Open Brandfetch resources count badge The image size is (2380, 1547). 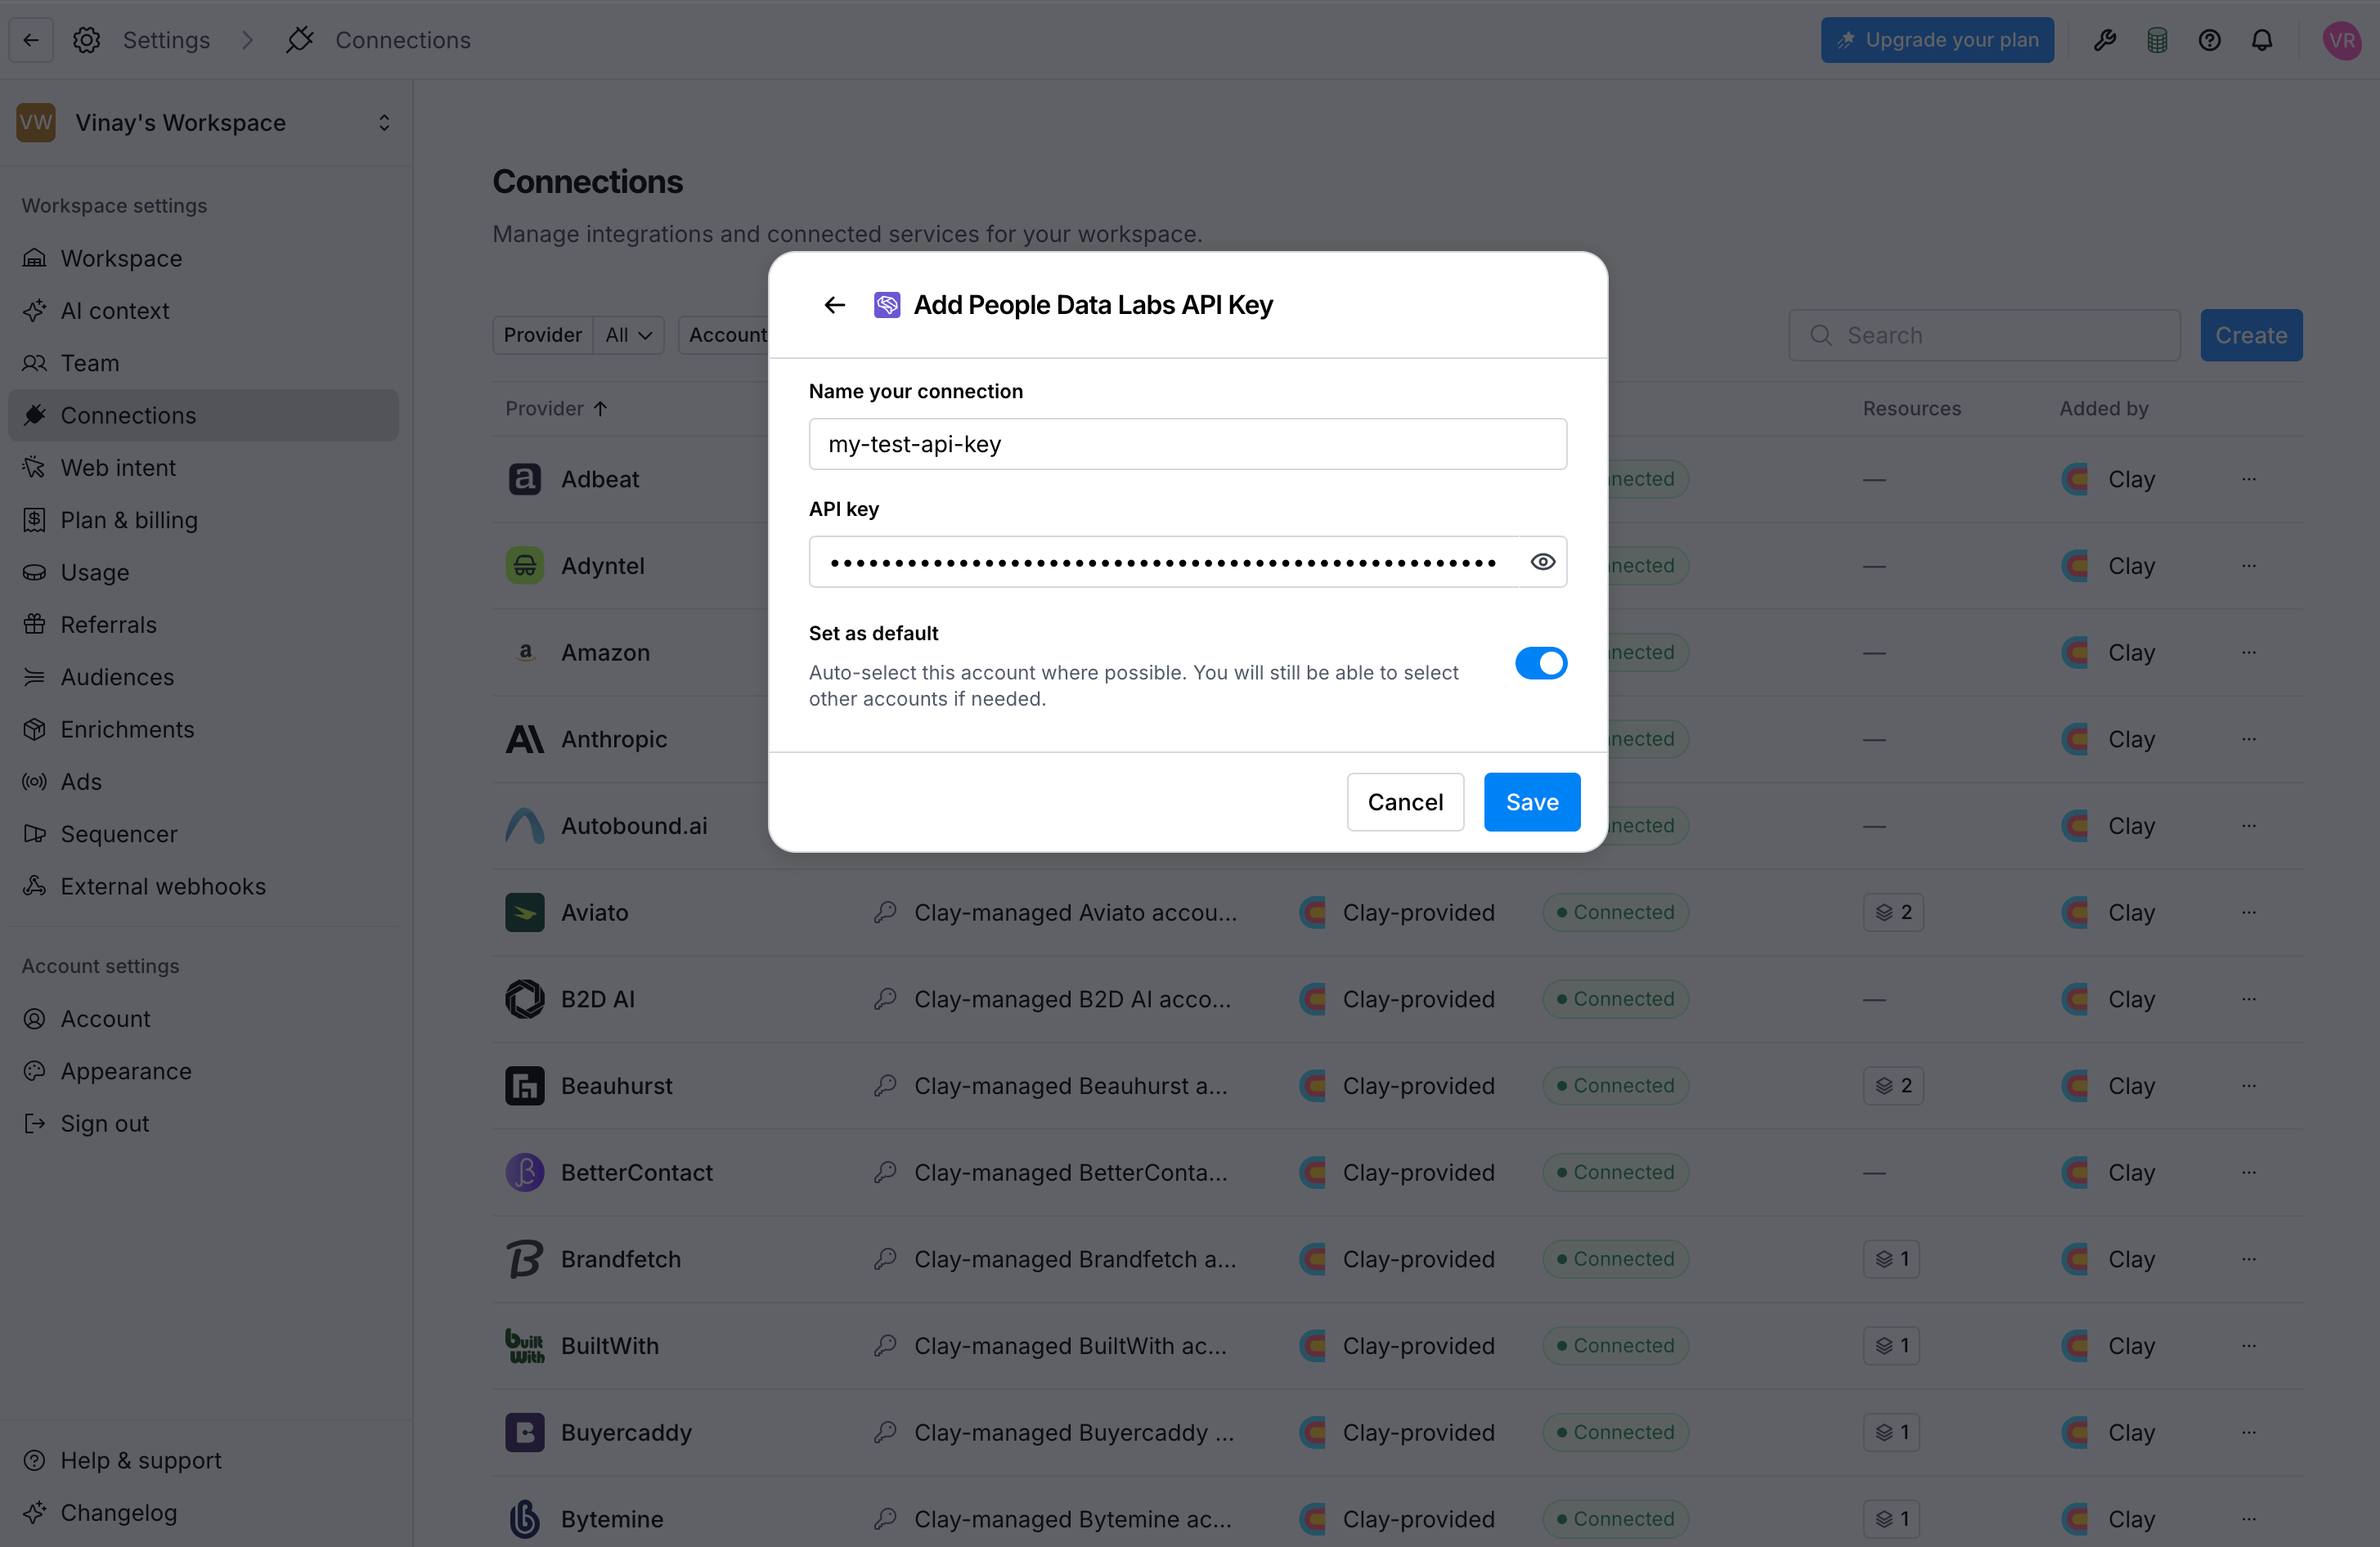(x=1891, y=1259)
